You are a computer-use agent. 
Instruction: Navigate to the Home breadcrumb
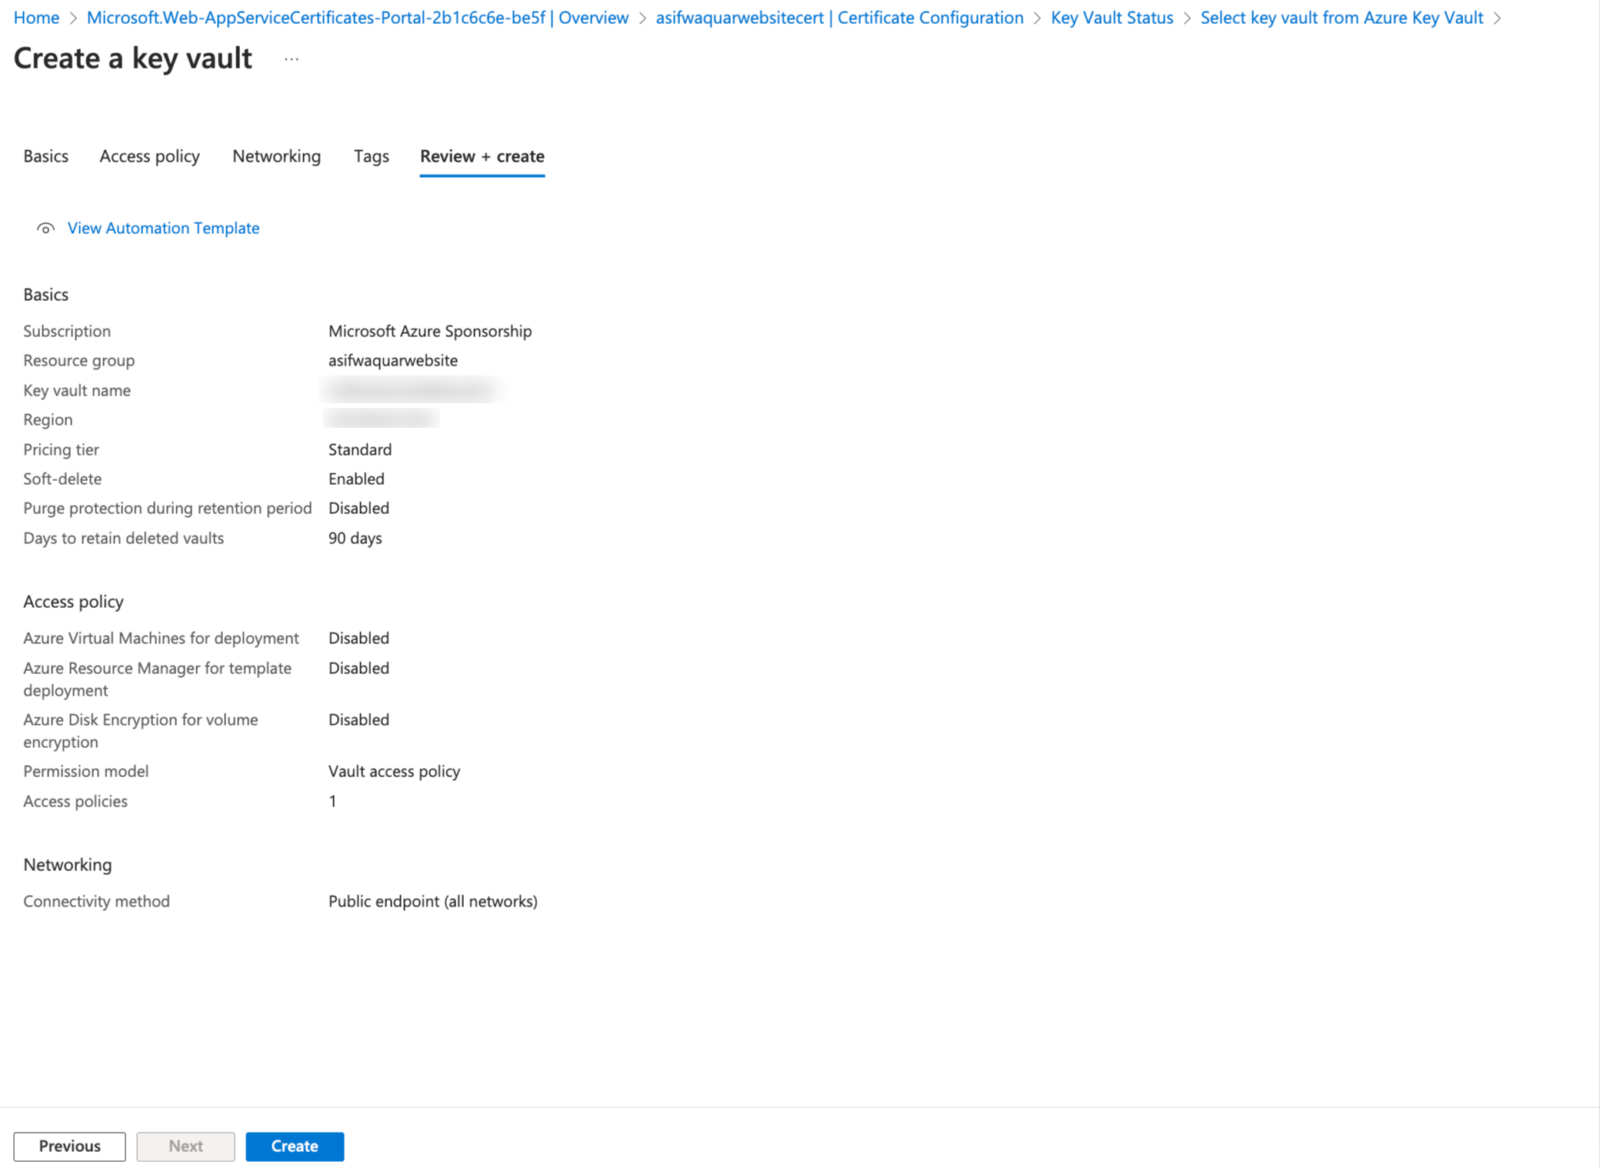point(36,17)
